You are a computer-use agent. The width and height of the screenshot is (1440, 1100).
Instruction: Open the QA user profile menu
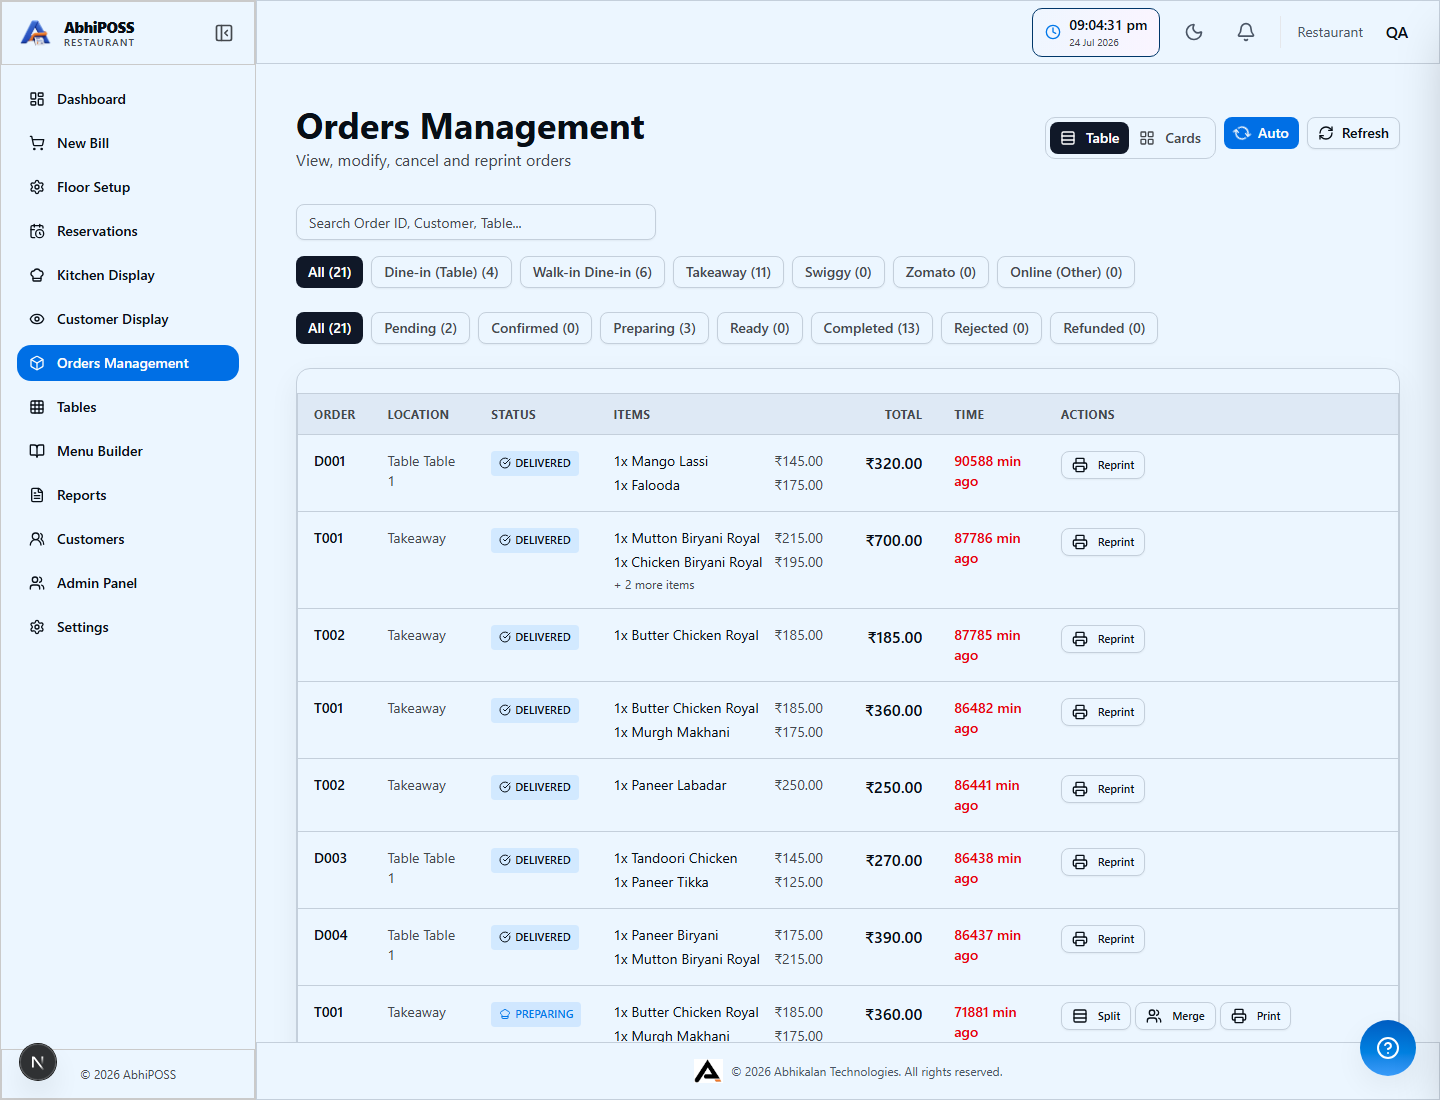[x=1397, y=32]
